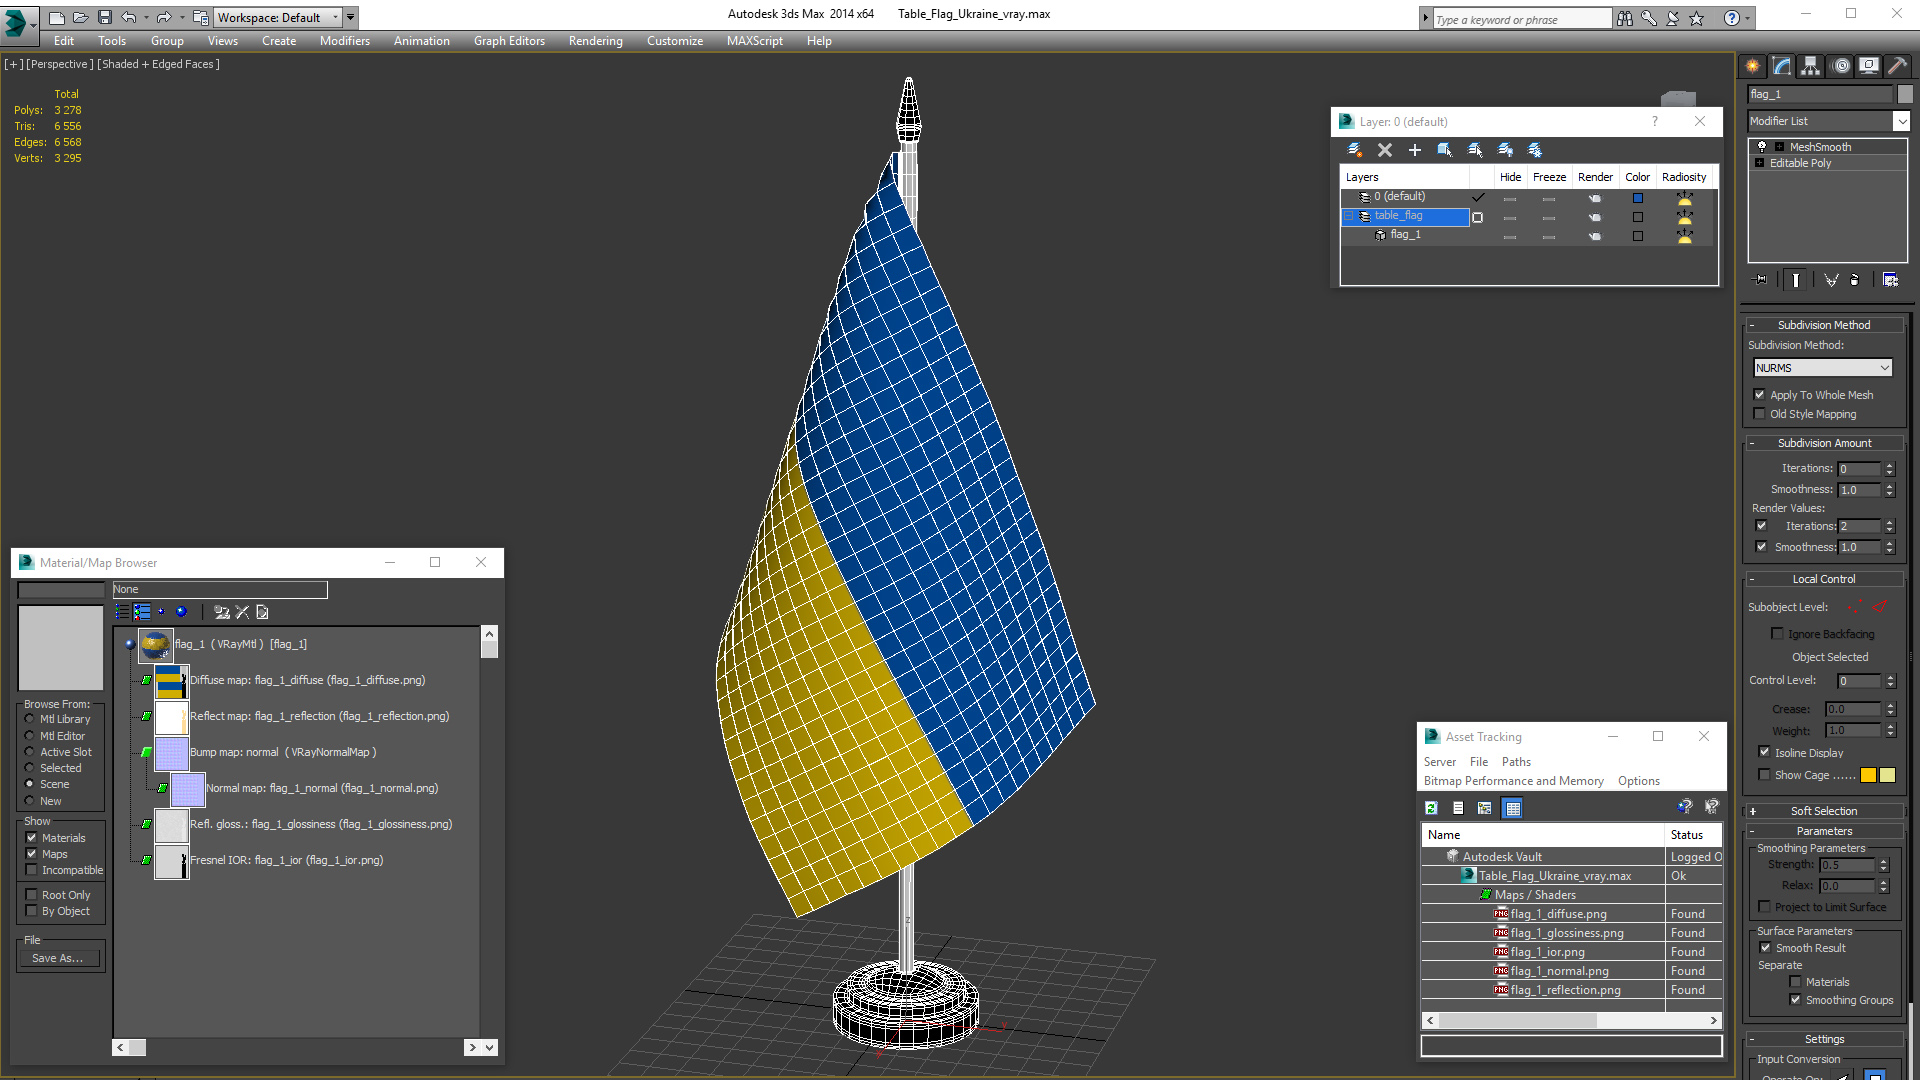Image resolution: width=1920 pixels, height=1080 pixels.
Task: Open Paths menu in Asset Tracking
Action: tap(1516, 762)
